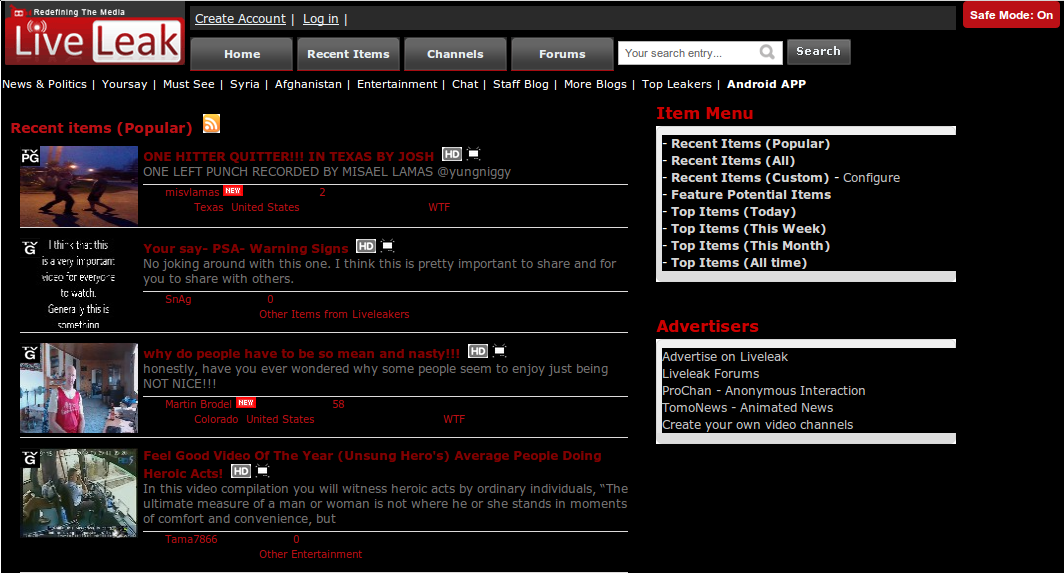Click uploader misvlamas

(x=192, y=192)
